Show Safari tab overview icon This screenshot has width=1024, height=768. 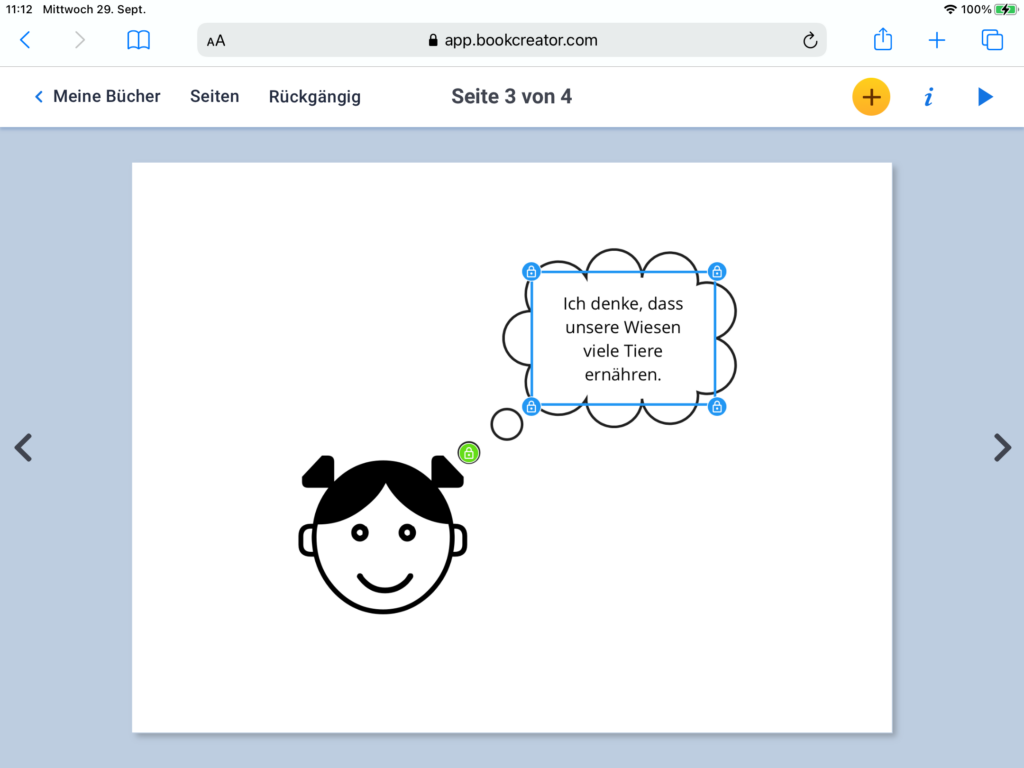click(x=992, y=40)
